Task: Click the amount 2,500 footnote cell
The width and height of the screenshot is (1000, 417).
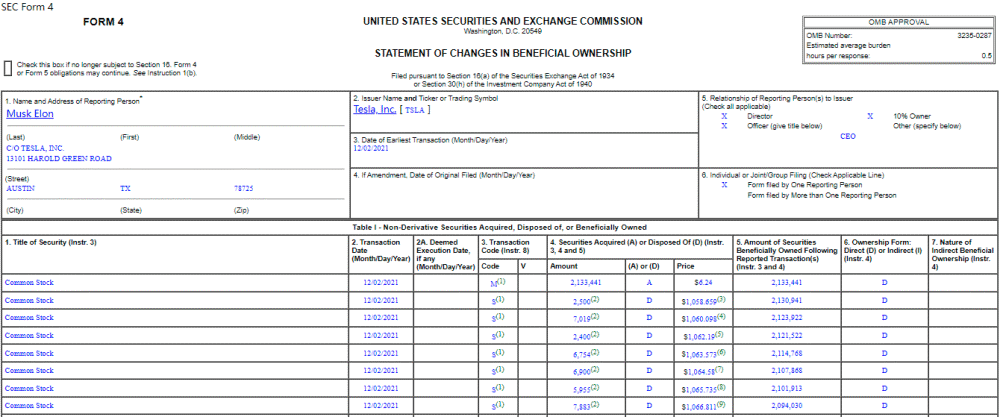Action: pyautogui.click(x=584, y=300)
